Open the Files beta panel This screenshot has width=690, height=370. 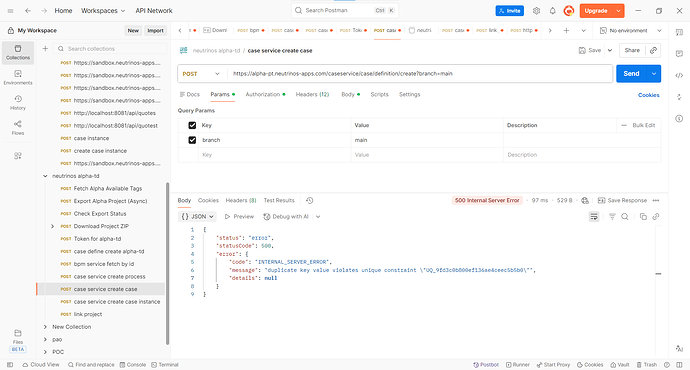pyautogui.click(x=18, y=341)
